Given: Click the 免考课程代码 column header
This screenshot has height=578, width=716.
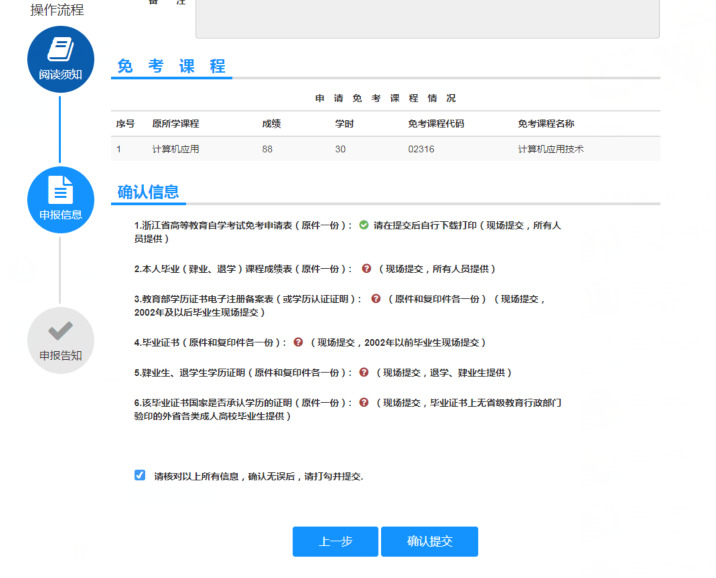Looking at the screenshot, I should pos(435,124).
